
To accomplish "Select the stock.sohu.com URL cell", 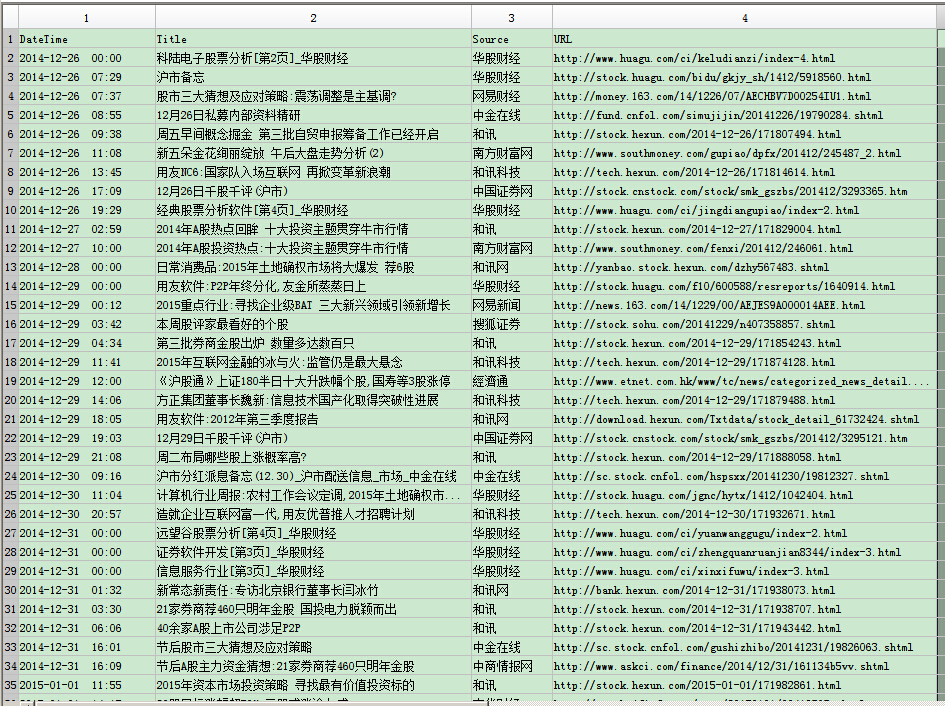I will pyautogui.click(x=745, y=324).
